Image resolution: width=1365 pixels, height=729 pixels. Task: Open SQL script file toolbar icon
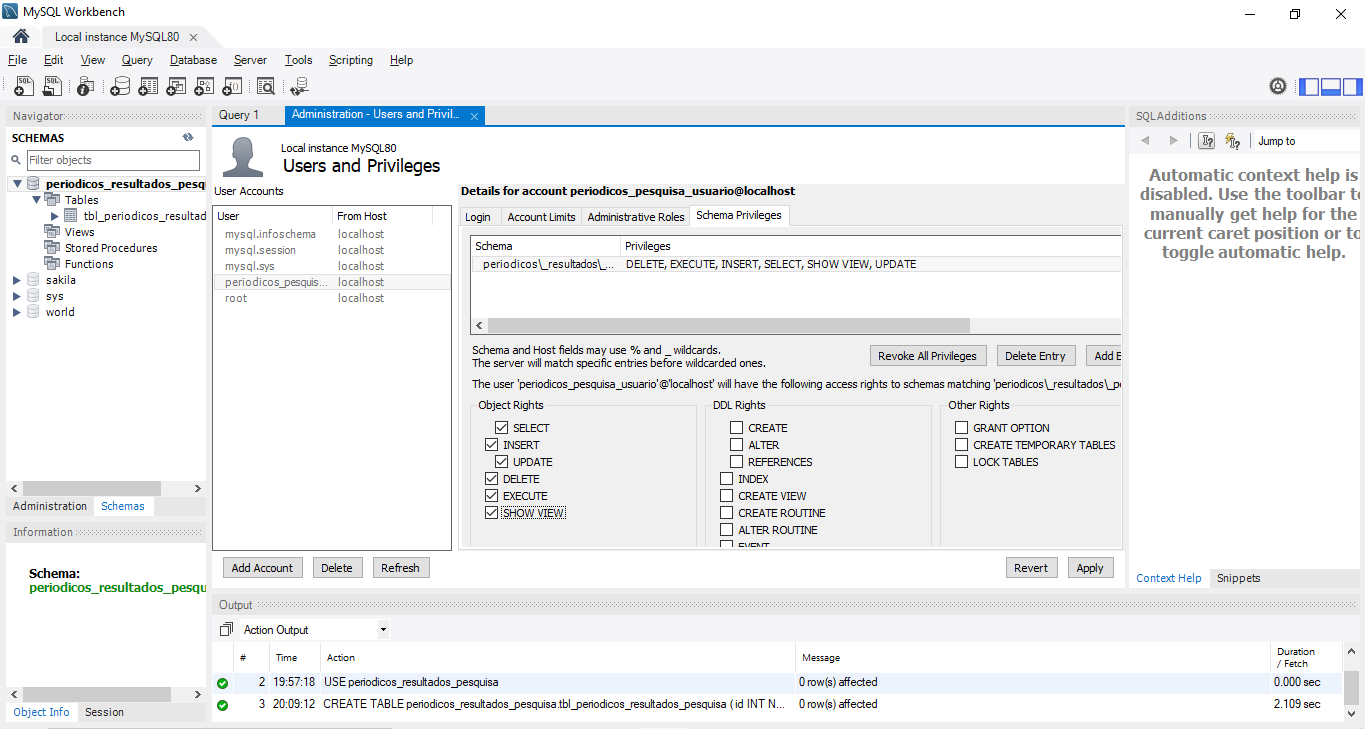point(52,87)
